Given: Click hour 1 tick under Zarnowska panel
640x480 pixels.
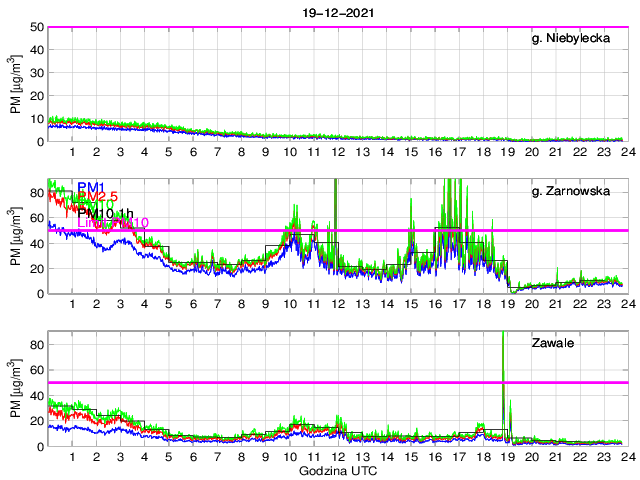Looking at the screenshot, I should [72, 304].
